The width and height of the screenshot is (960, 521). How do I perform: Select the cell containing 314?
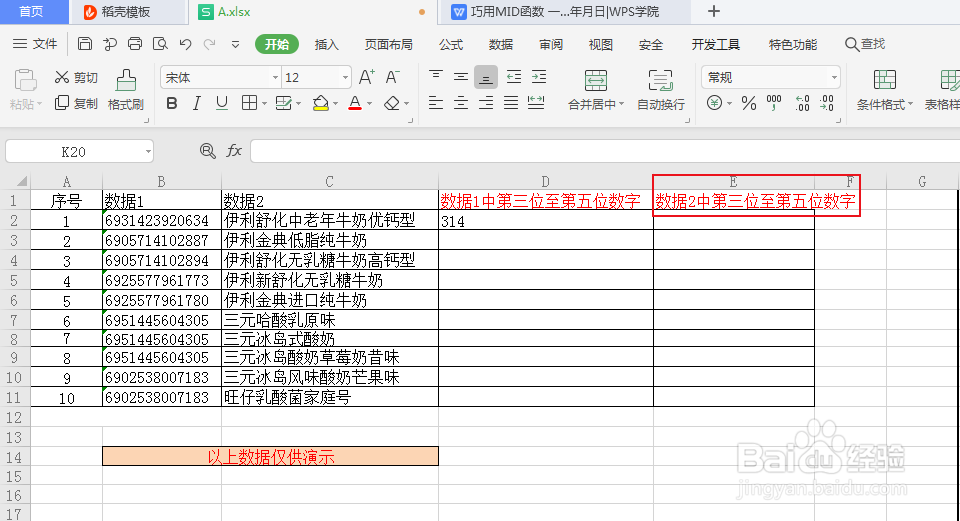pyautogui.click(x=546, y=221)
